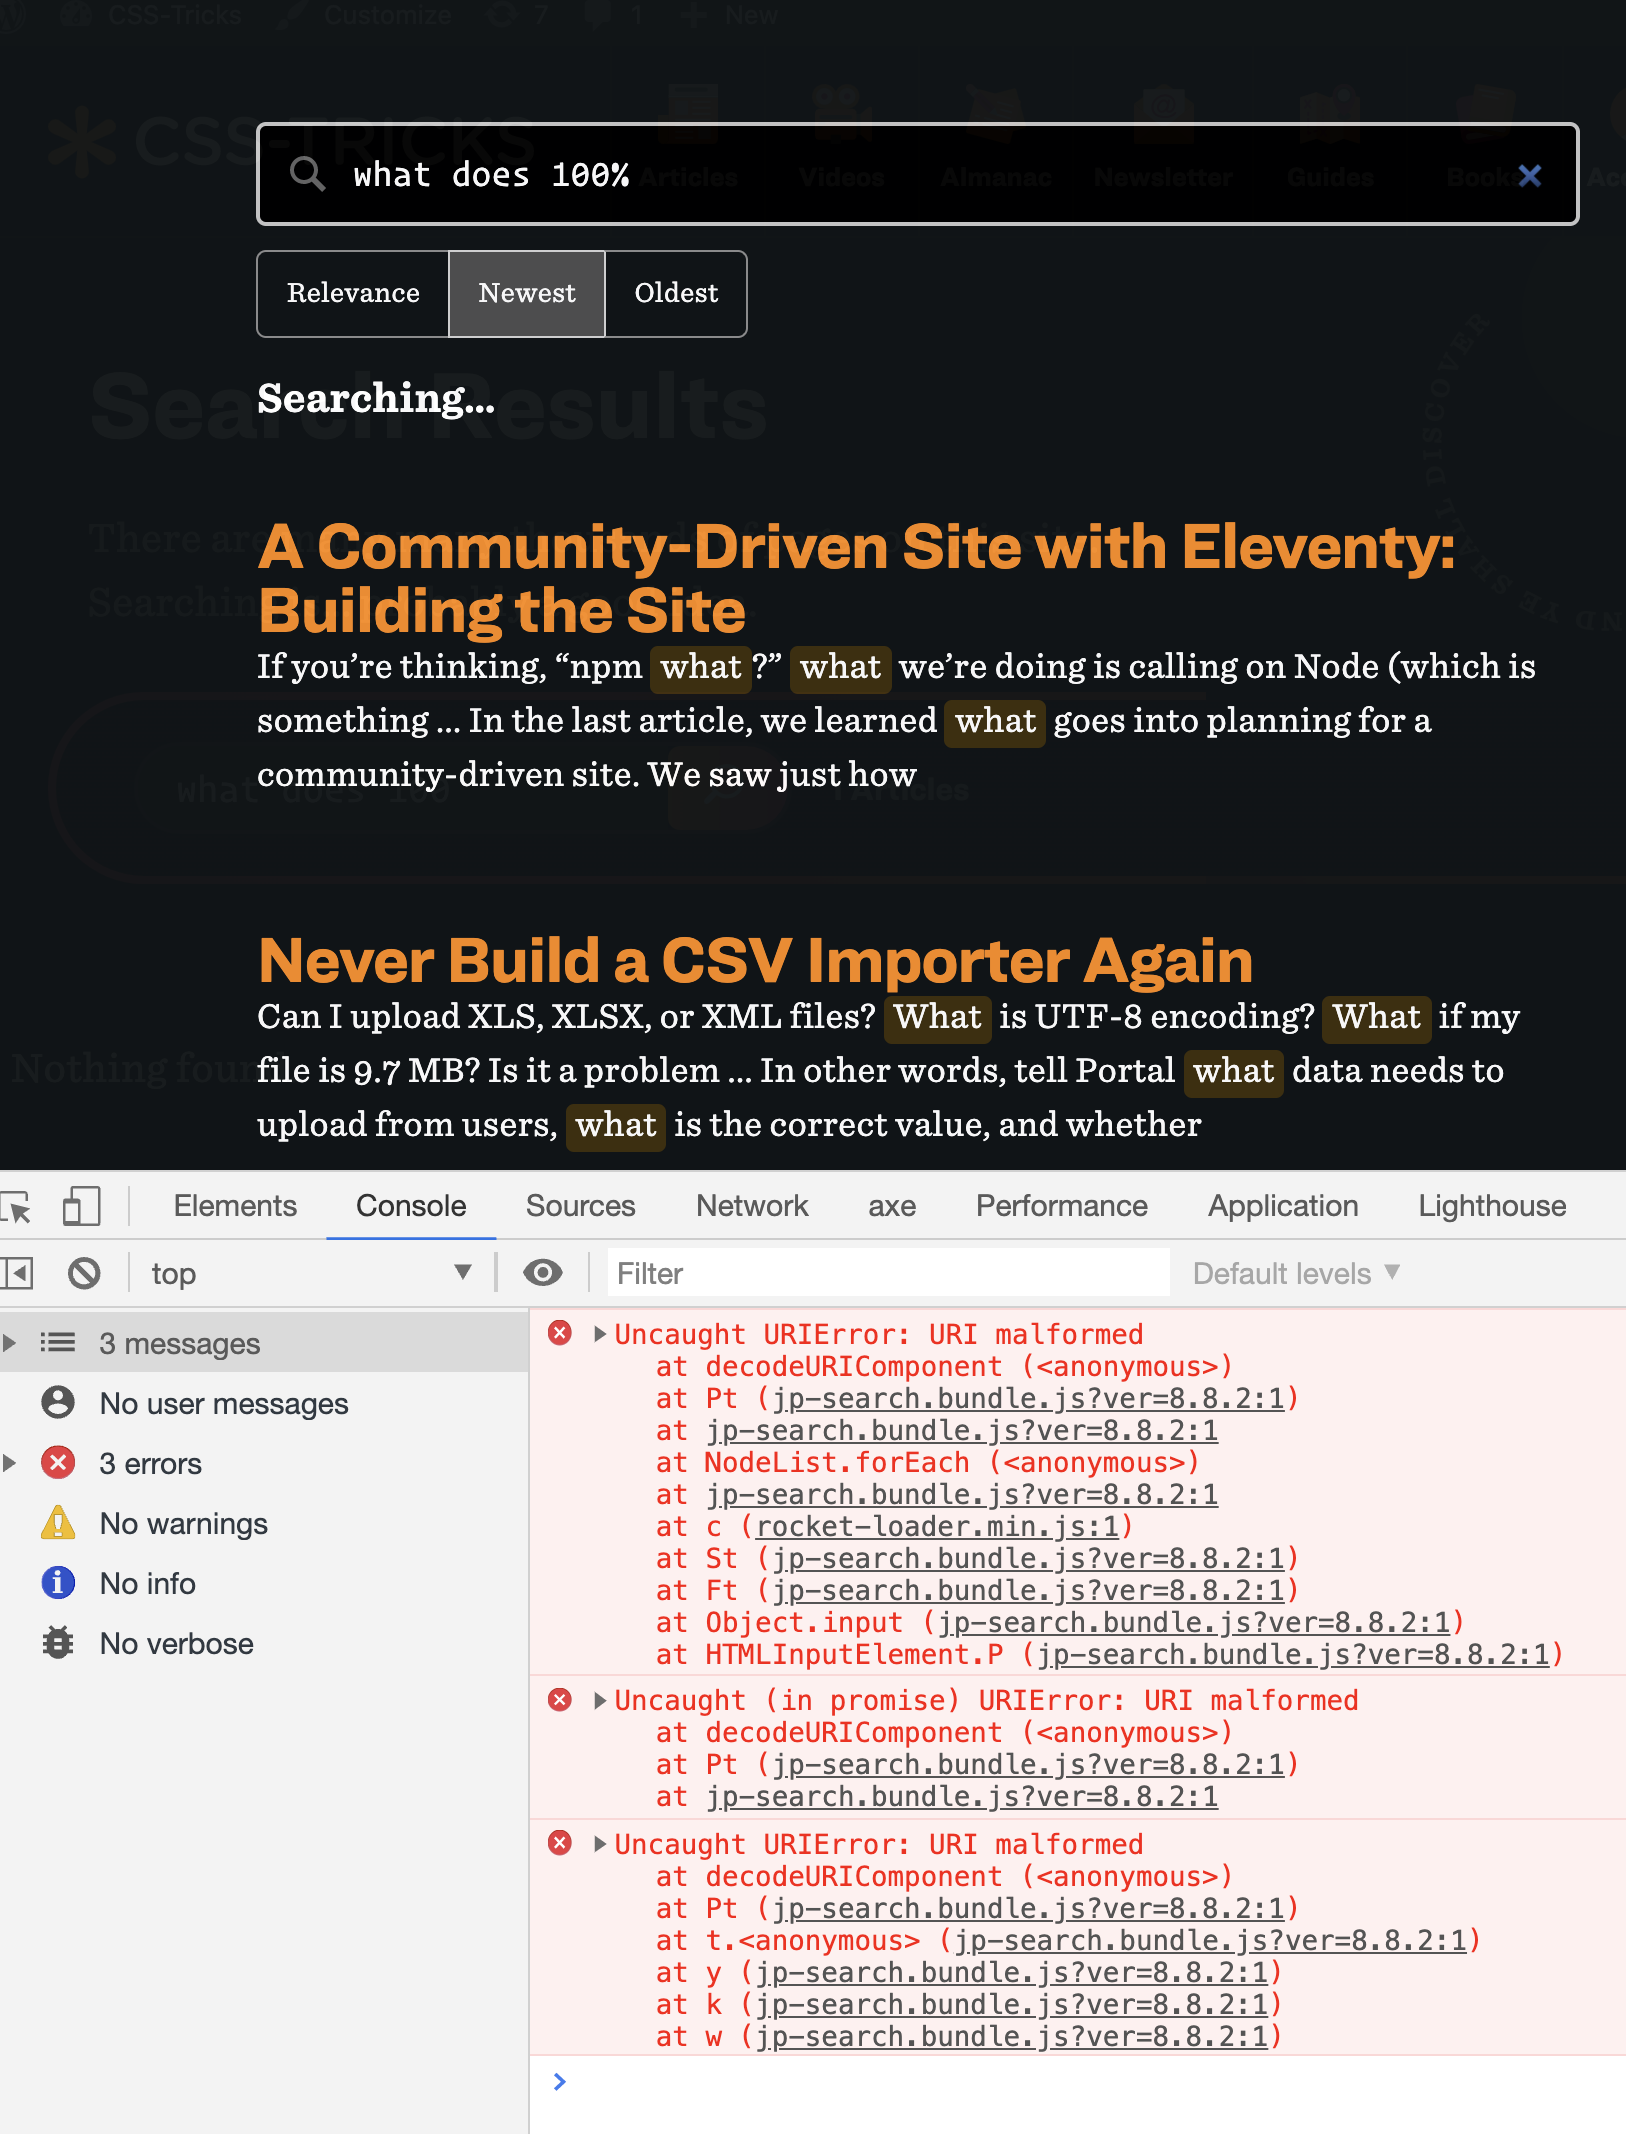Open the Application tab
This screenshot has width=1626, height=2134.
(x=1283, y=1206)
